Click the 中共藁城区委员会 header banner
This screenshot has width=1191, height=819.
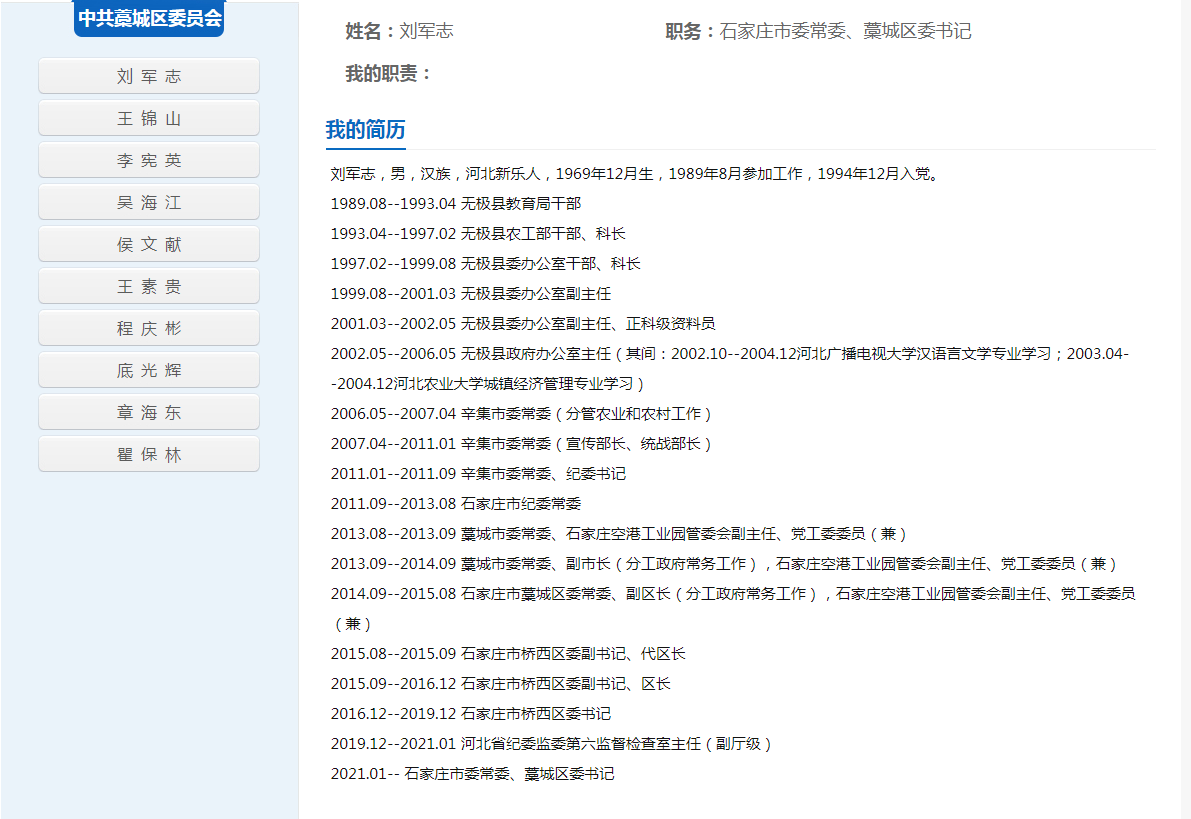[x=148, y=17]
